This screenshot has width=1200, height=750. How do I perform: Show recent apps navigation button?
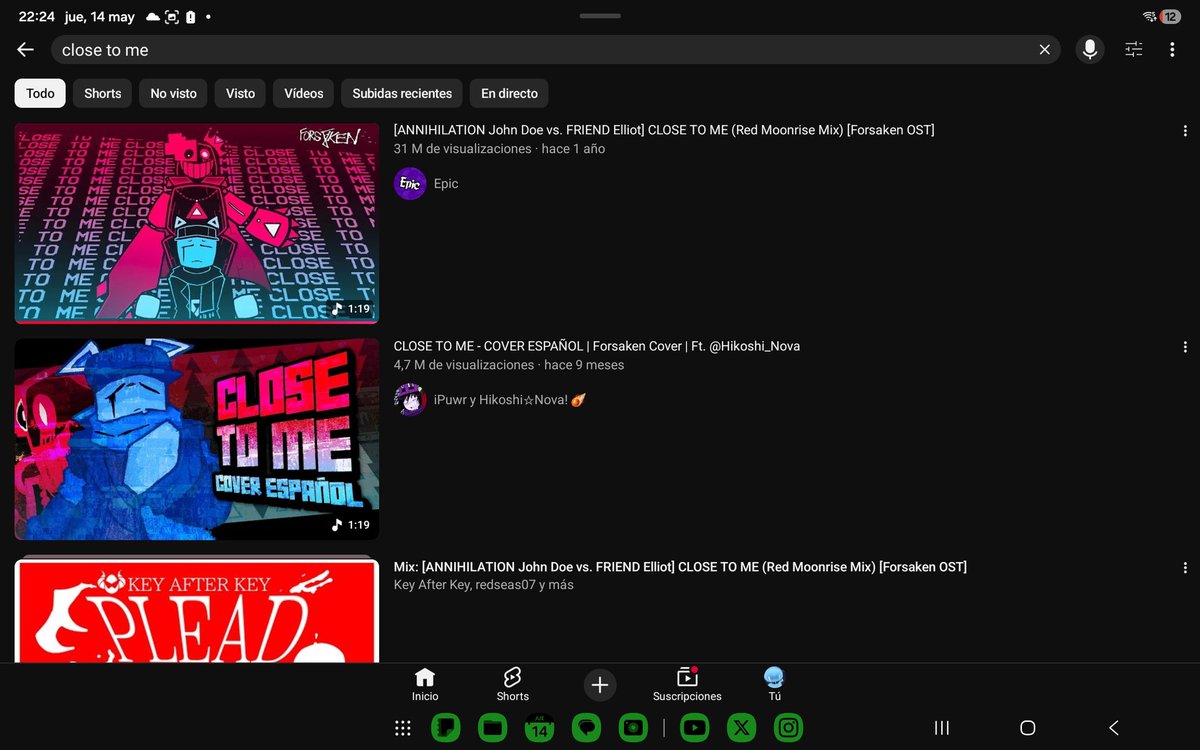point(941,728)
